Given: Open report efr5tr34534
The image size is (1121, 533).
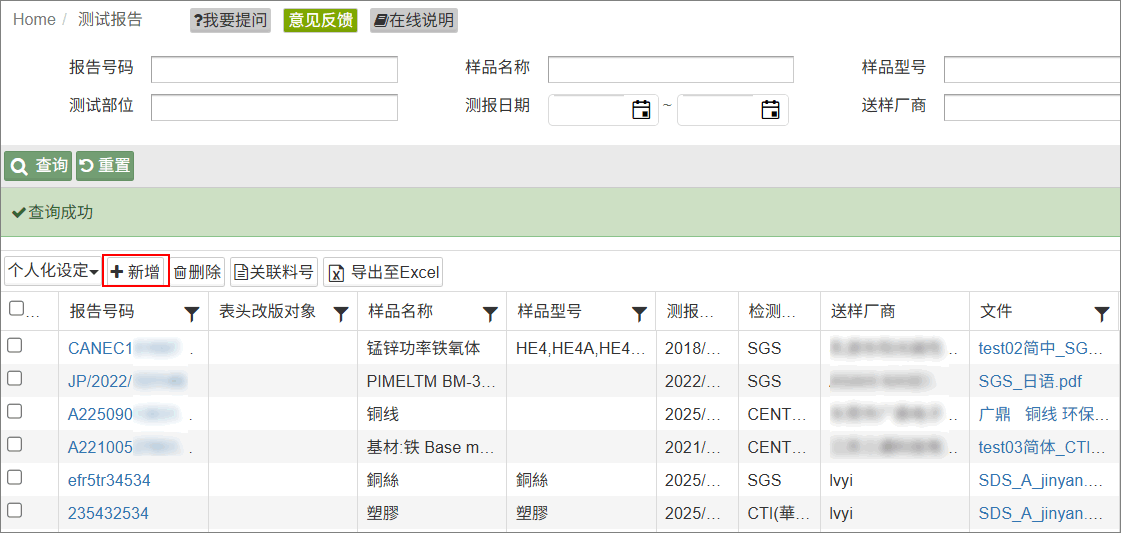Looking at the screenshot, I should [x=109, y=480].
